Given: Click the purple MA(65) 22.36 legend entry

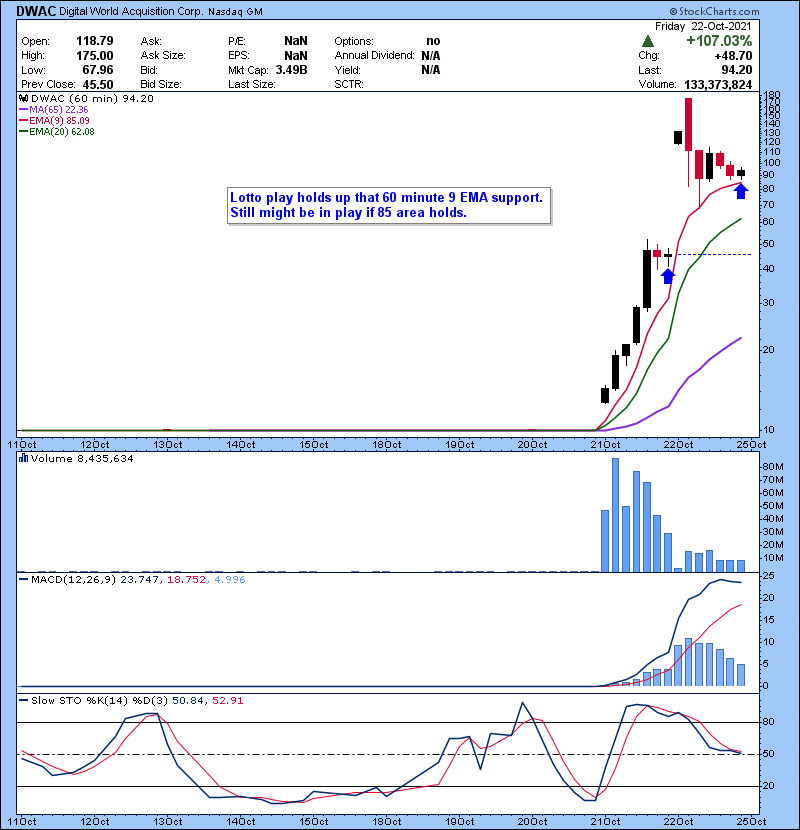Looking at the screenshot, I should 53,110.
